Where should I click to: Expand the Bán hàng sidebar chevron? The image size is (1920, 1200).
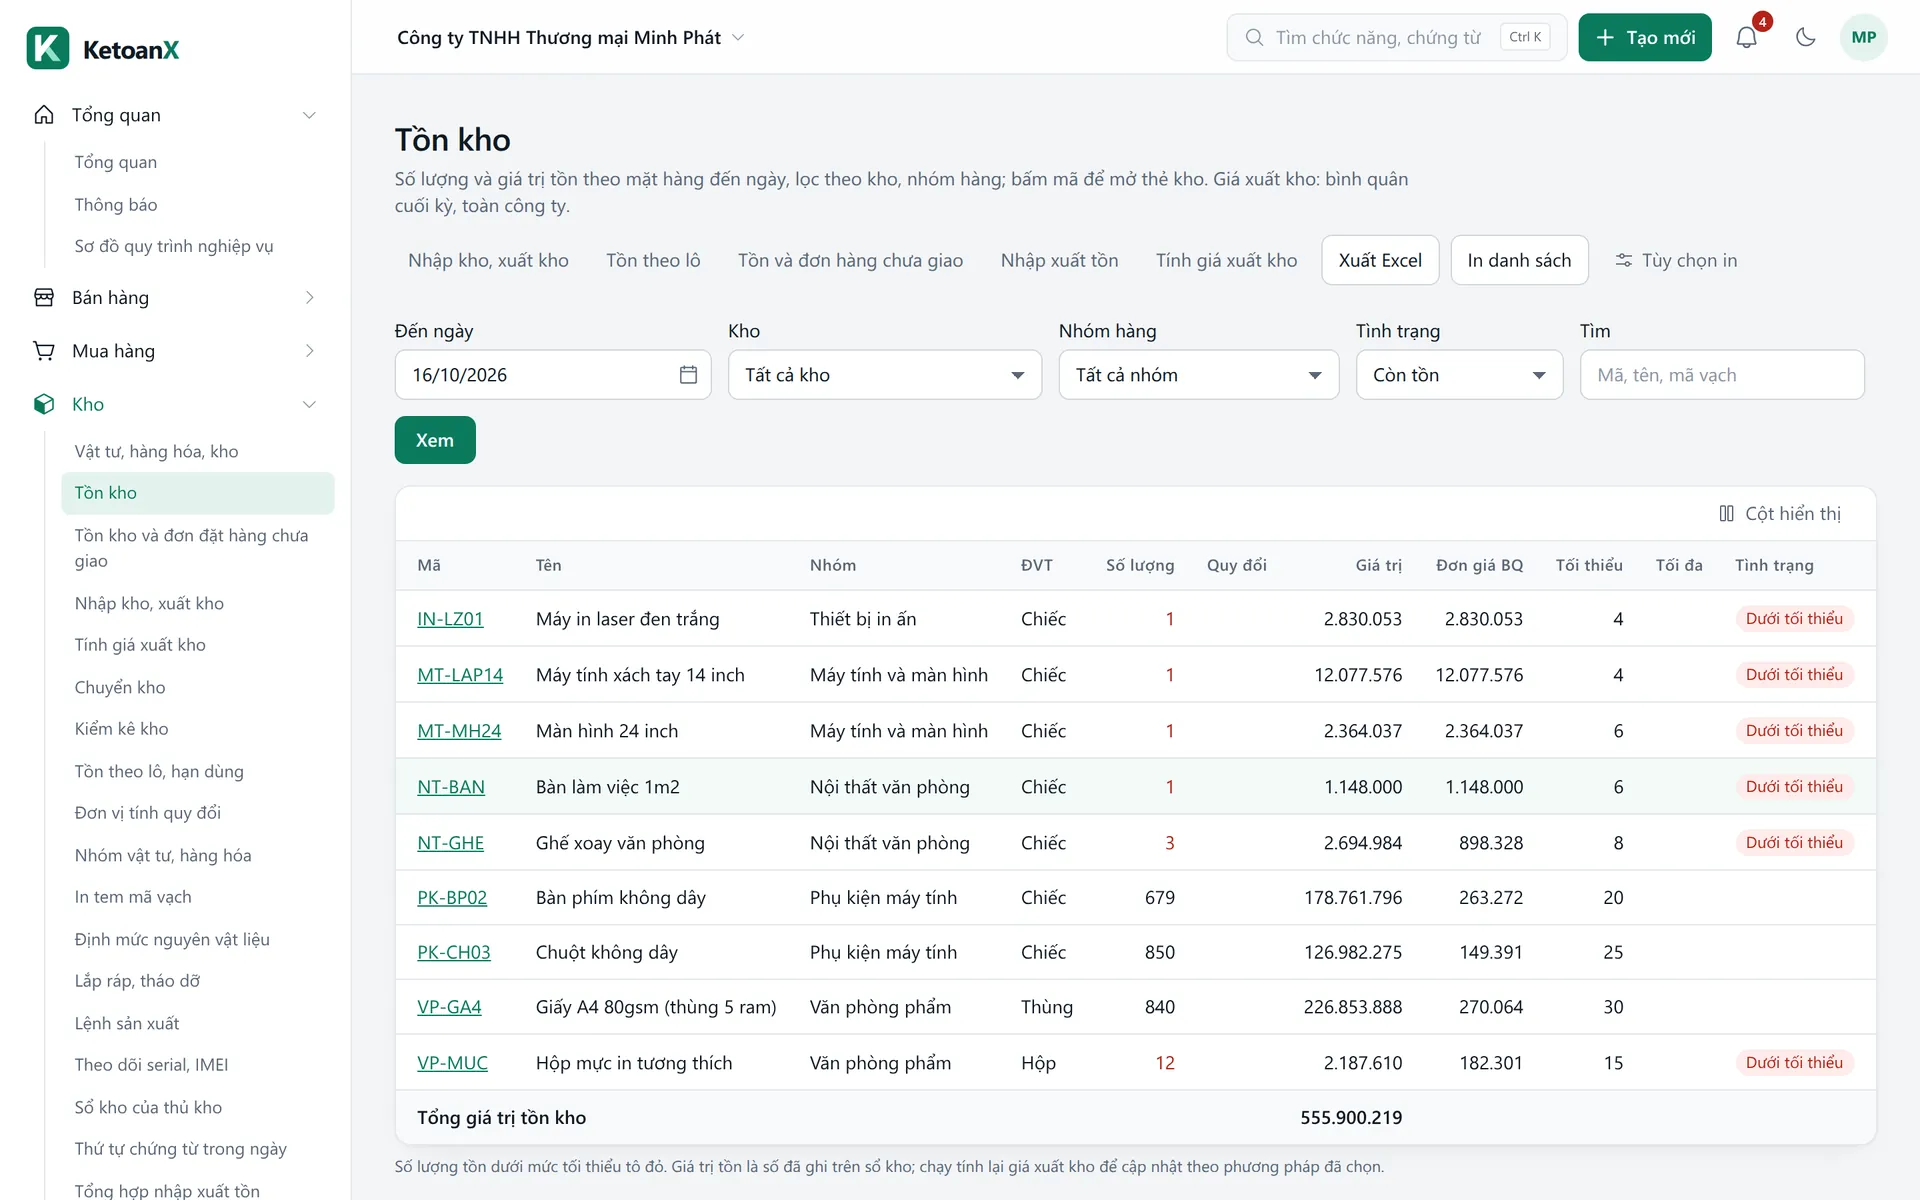(309, 298)
